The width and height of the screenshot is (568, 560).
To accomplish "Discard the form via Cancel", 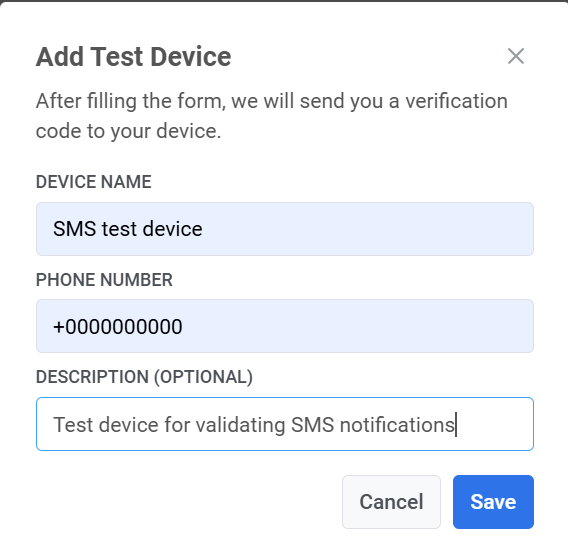I will (x=391, y=502).
